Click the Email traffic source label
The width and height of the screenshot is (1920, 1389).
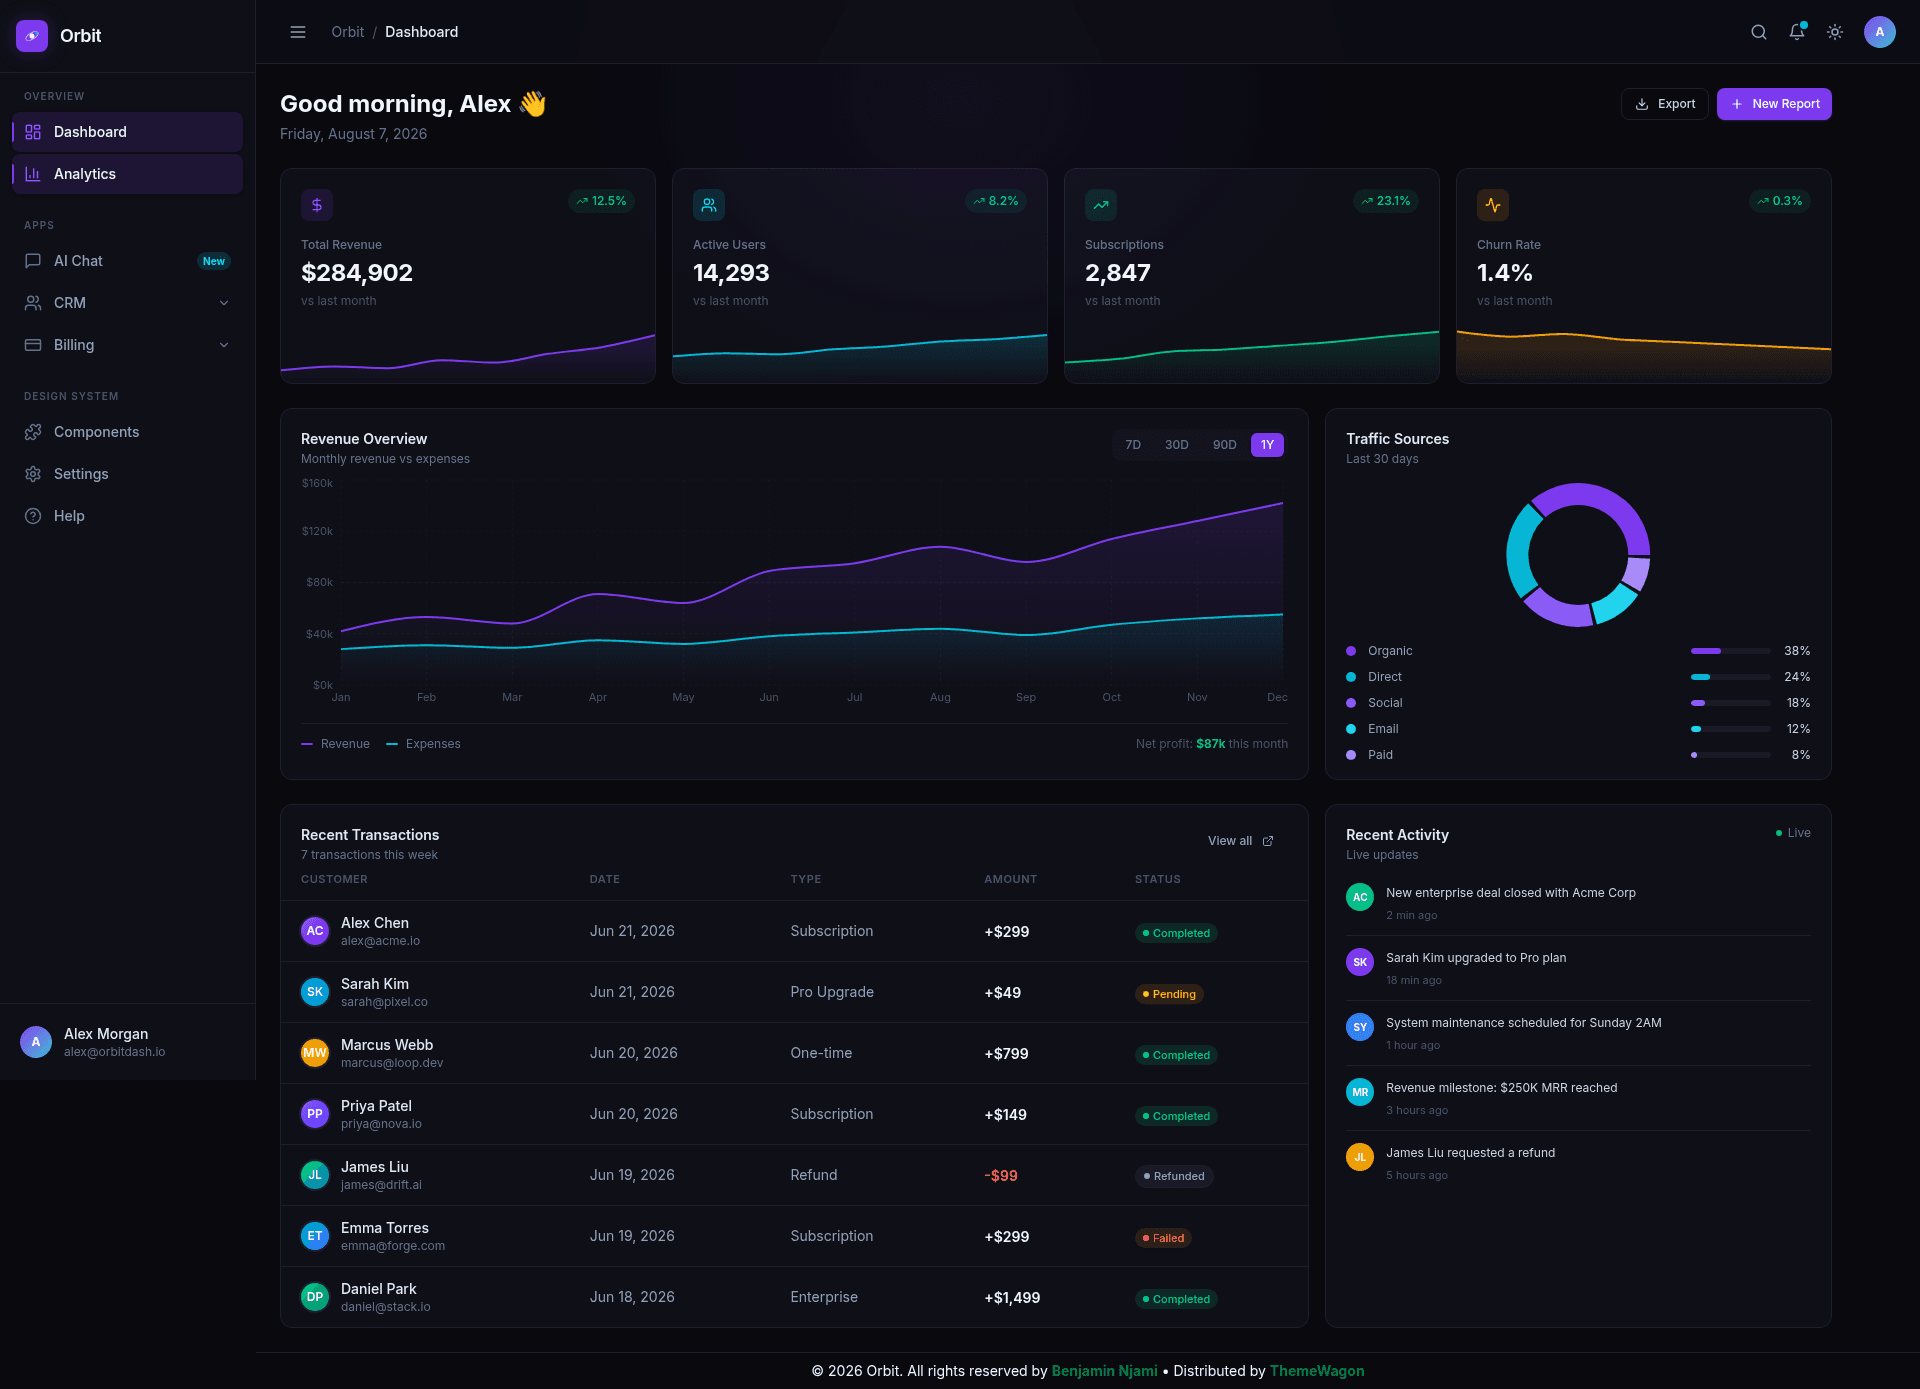click(x=1383, y=729)
